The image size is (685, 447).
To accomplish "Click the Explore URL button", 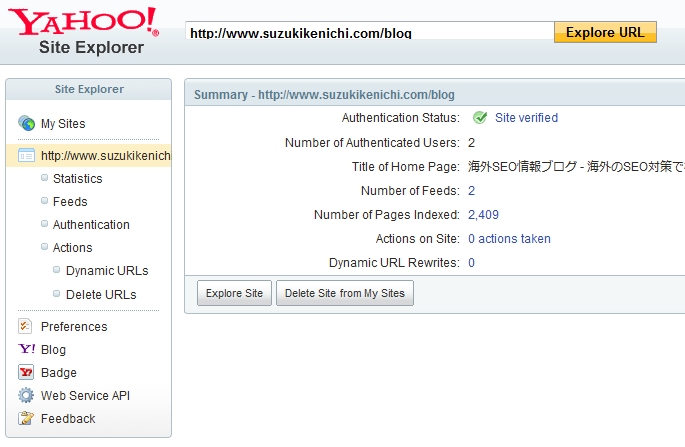I will 605,32.
